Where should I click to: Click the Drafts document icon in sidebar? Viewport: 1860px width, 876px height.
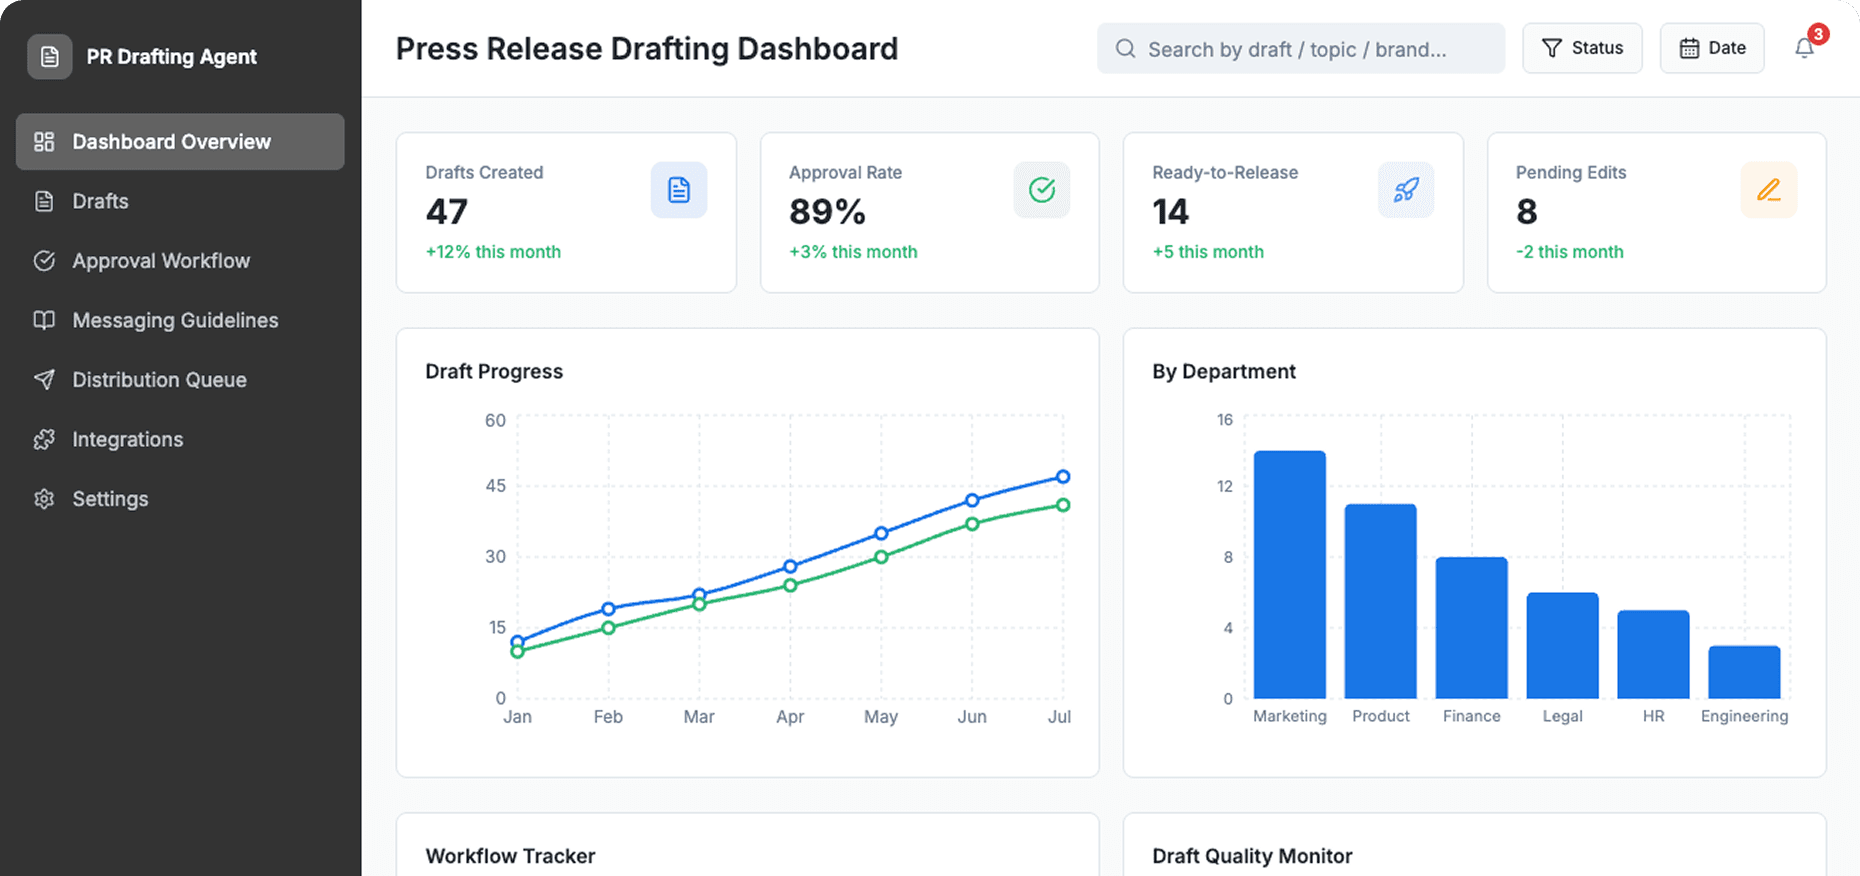pyautogui.click(x=44, y=201)
